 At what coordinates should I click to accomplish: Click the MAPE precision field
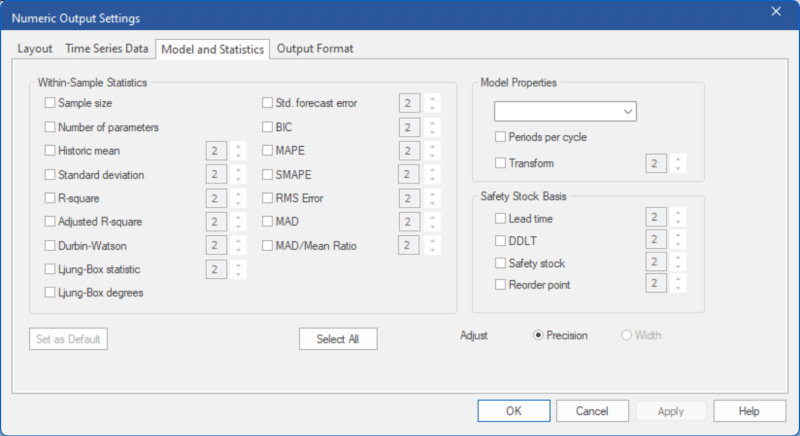410,151
